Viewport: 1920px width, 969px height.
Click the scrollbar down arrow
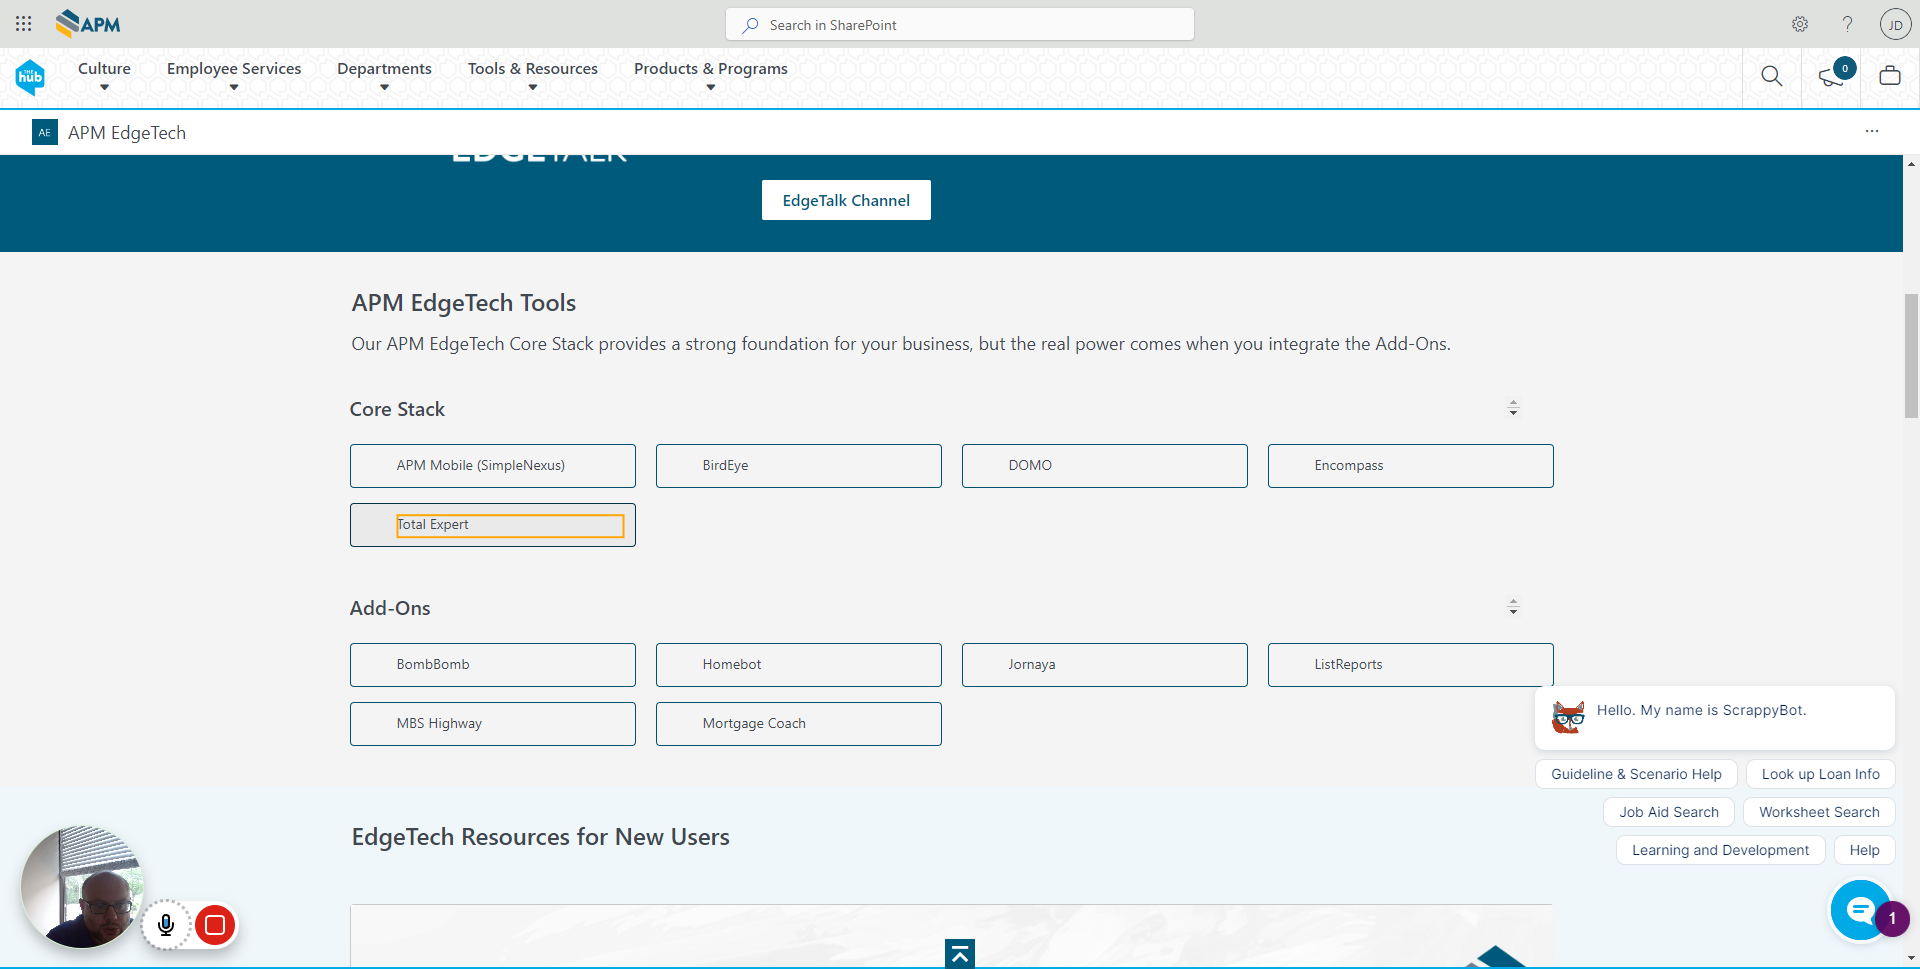(1911, 958)
